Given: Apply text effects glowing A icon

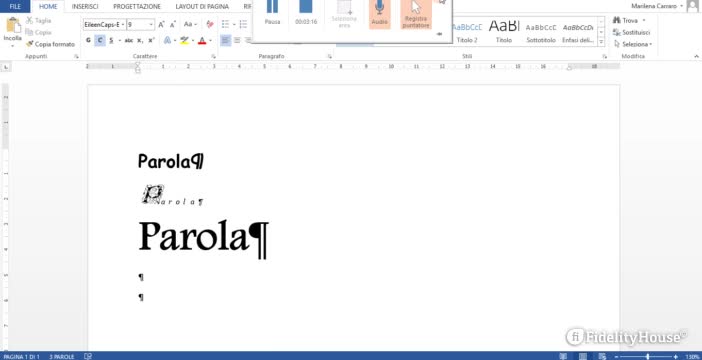Looking at the screenshot, I should click(x=167, y=40).
